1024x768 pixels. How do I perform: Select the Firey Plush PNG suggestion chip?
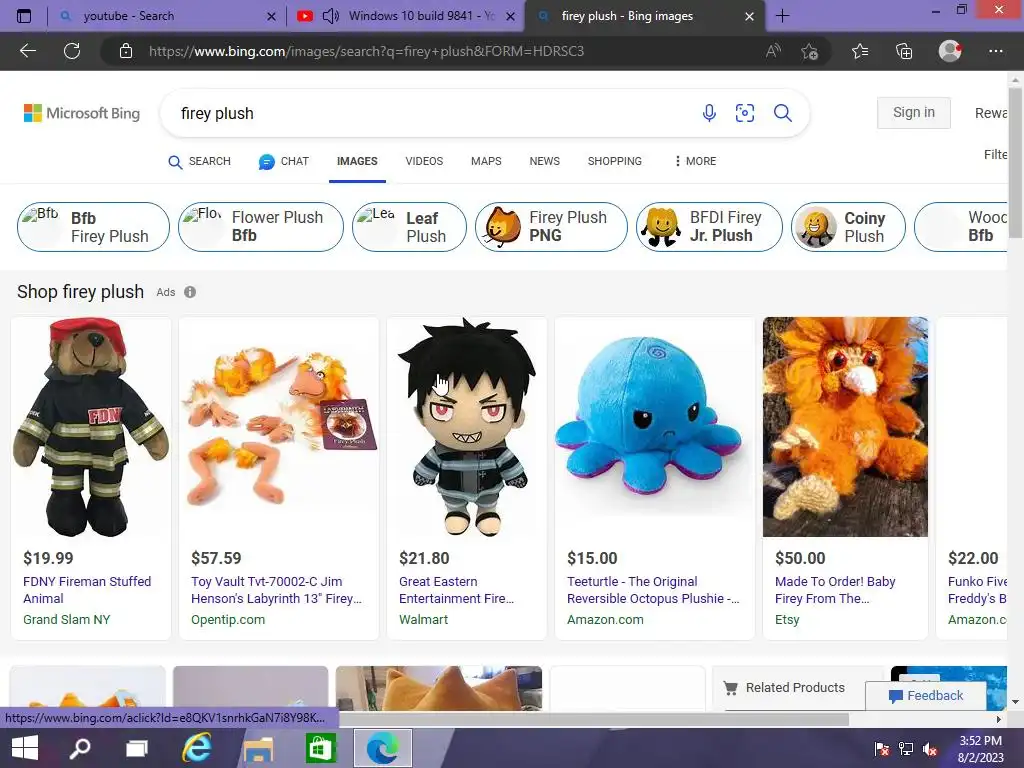[x=551, y=227]
